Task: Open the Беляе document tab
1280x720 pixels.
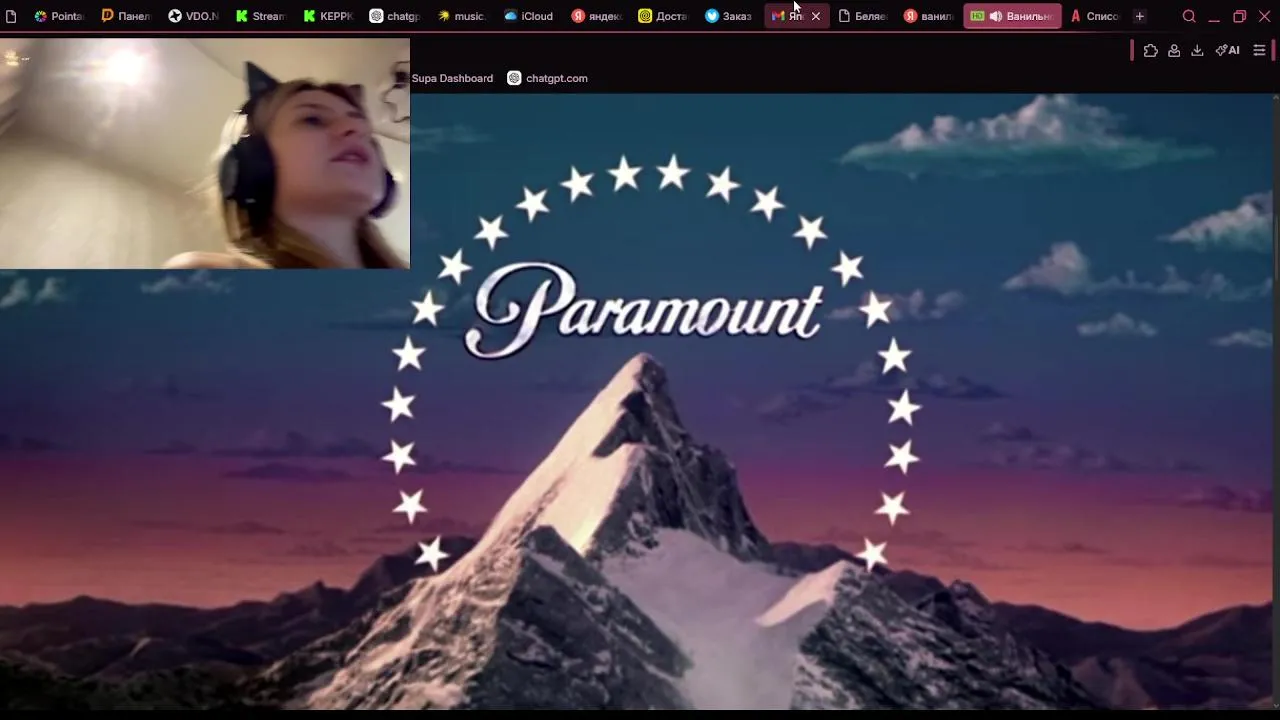Action: click(x=864, y=16)
